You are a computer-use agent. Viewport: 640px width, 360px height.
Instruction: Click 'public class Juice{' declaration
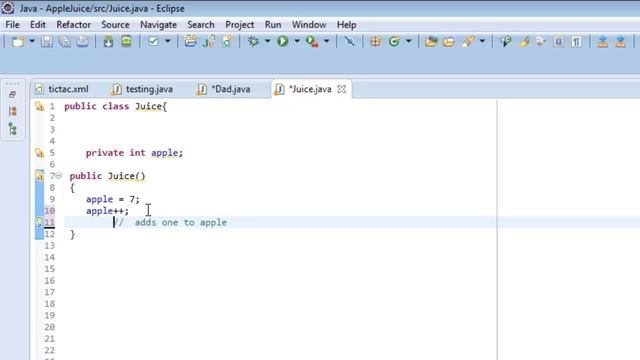pos(116,107)
